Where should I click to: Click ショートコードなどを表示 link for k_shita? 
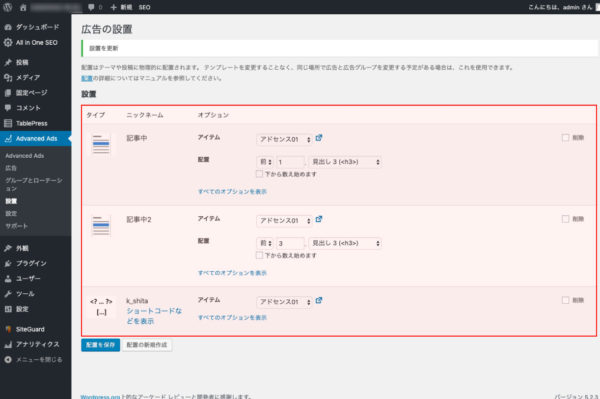tap(154, 316)
